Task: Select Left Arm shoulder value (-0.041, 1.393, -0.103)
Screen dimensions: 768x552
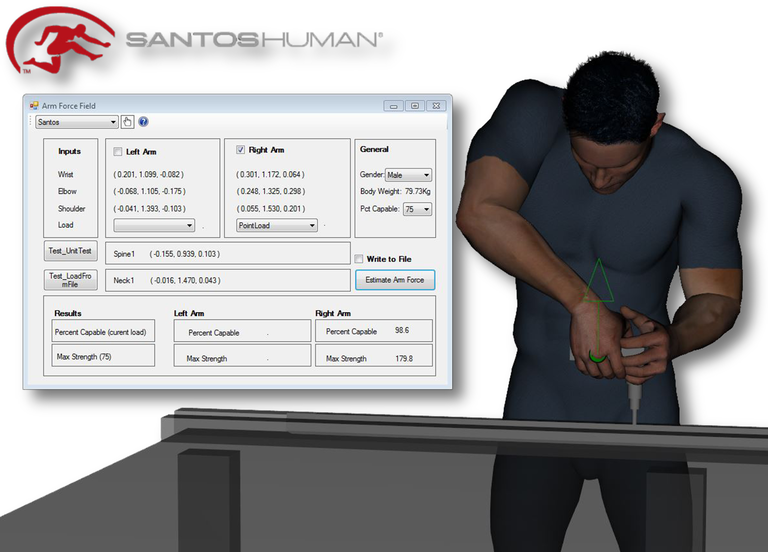Action: tap(149, 209)
